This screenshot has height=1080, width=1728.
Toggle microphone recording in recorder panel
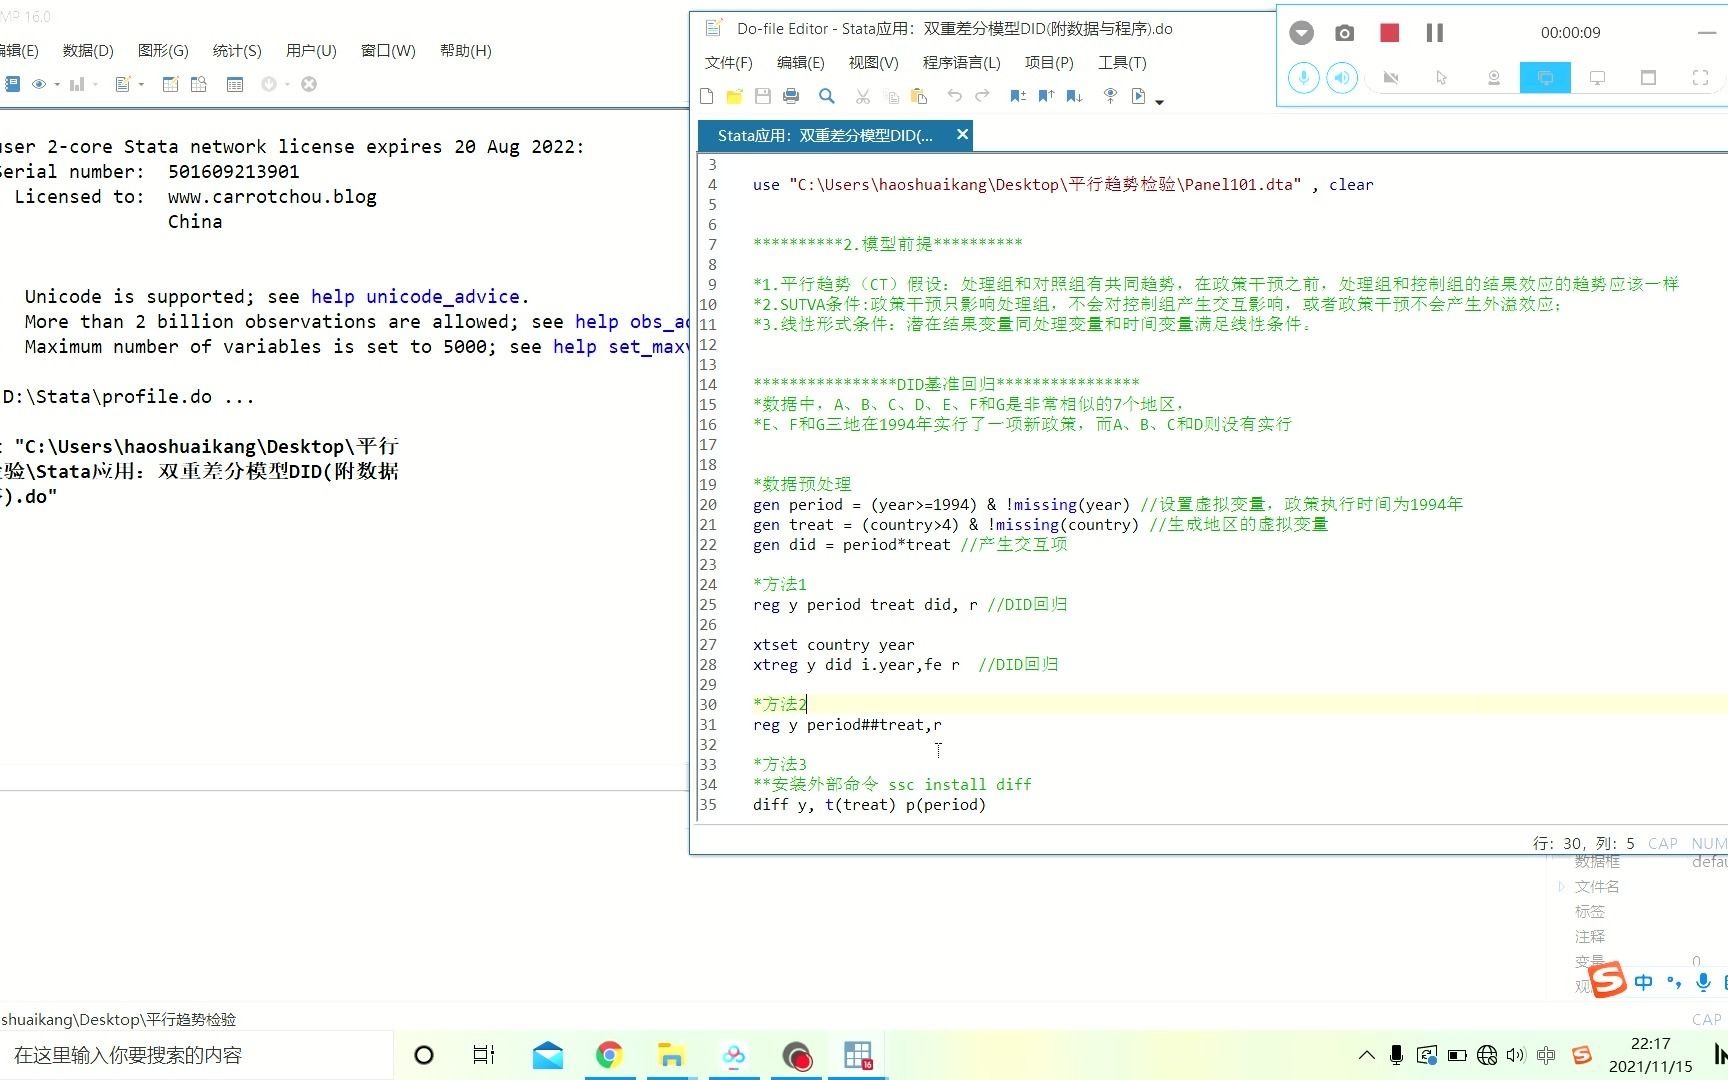click(x=1303, y=78)
